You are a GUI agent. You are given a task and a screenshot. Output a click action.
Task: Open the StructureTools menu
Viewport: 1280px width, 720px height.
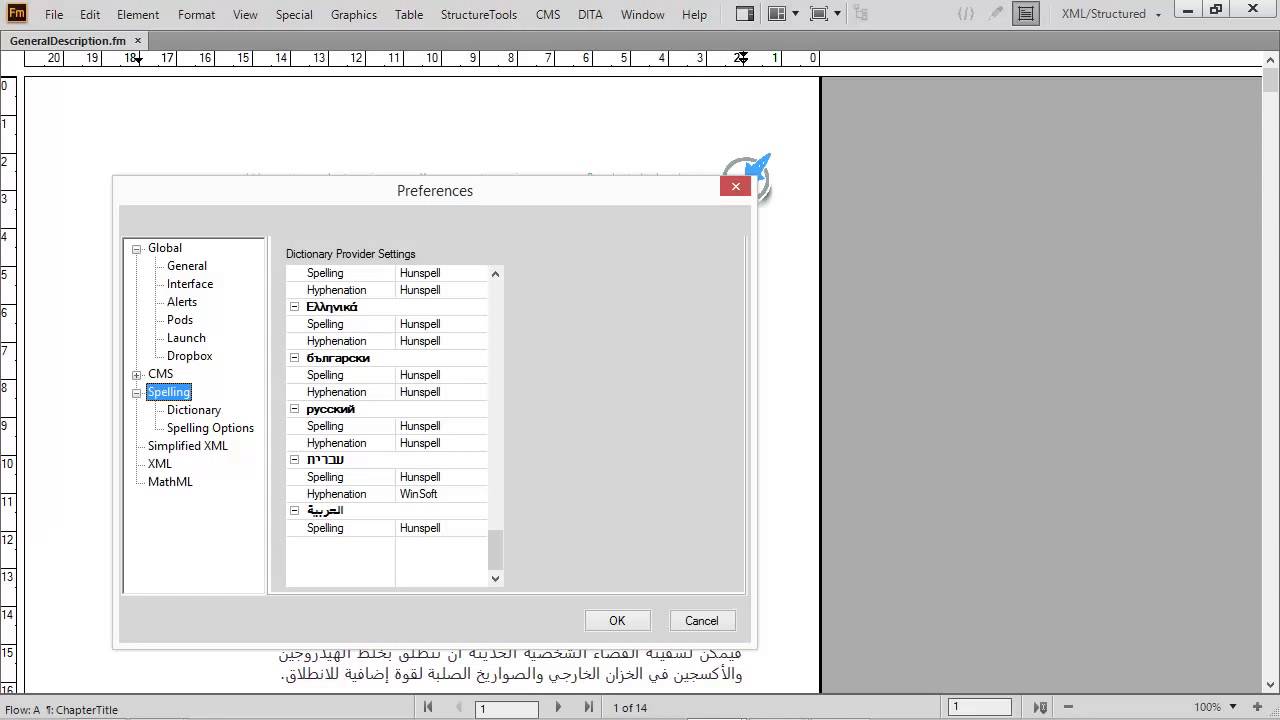tap(479, 14)
